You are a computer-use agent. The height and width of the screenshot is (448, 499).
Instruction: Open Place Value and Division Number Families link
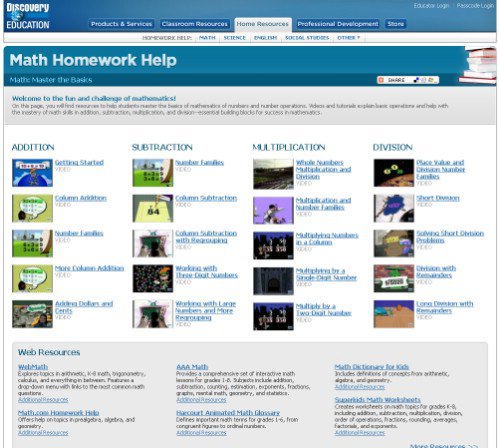pyautogui.click(x=441, y=169)
